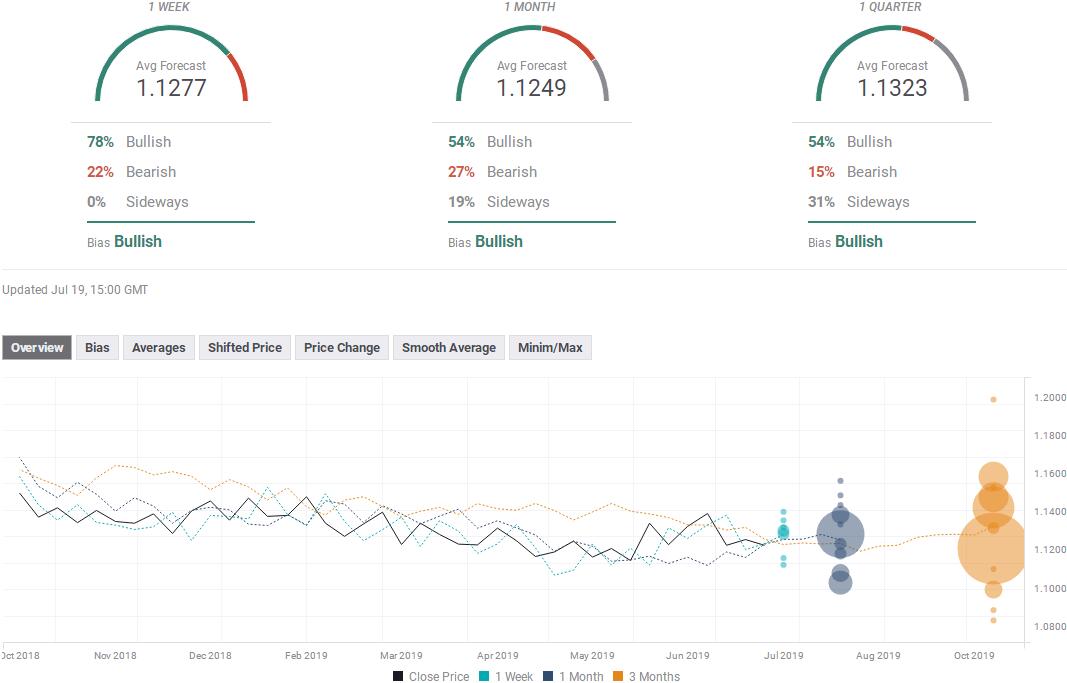Click the large blue 1 Month forecast bubble
The height and width of the screenshot is (683, 1067).
coord(840,535)
